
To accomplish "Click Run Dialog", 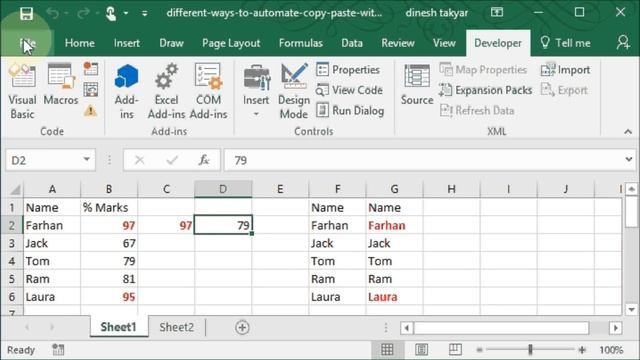I will click(350, 110).
